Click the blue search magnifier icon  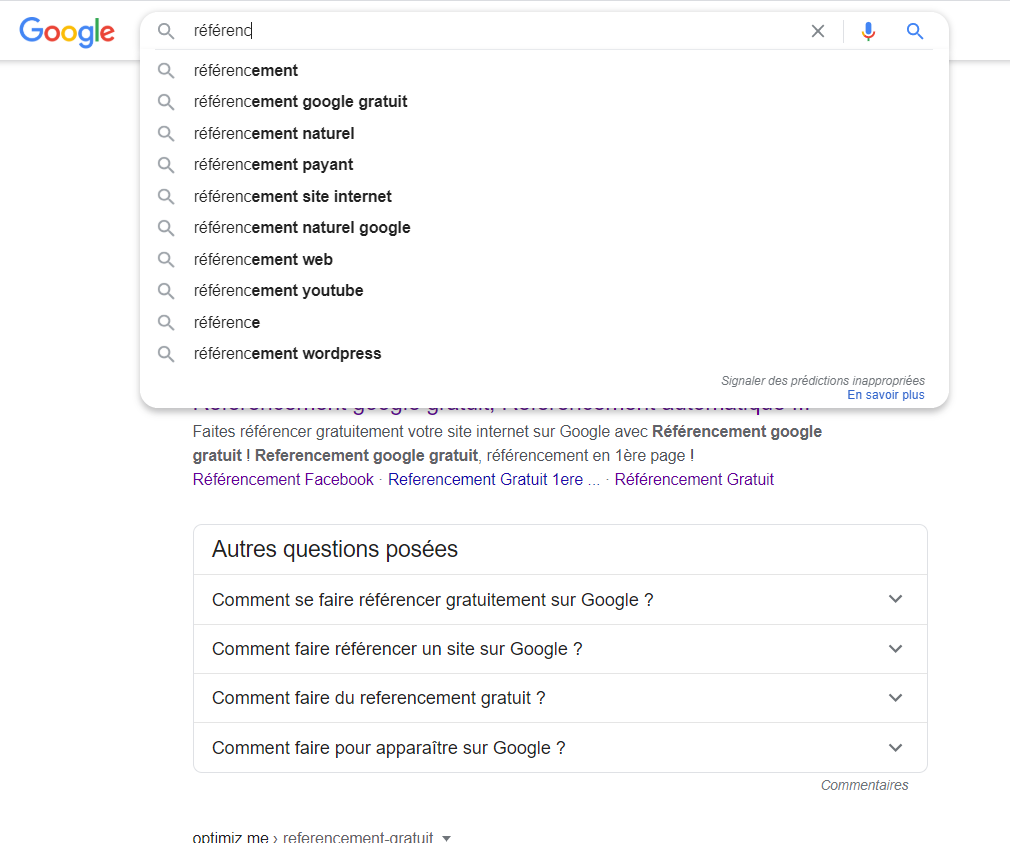914,31
